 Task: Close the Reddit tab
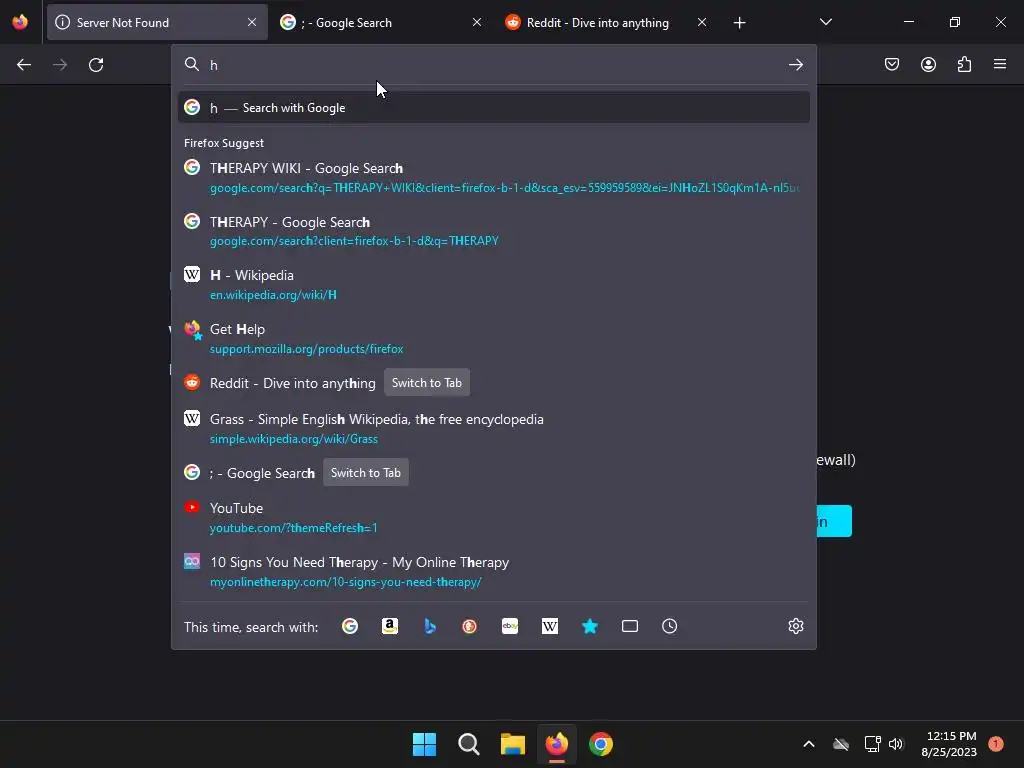coord(702,22)
